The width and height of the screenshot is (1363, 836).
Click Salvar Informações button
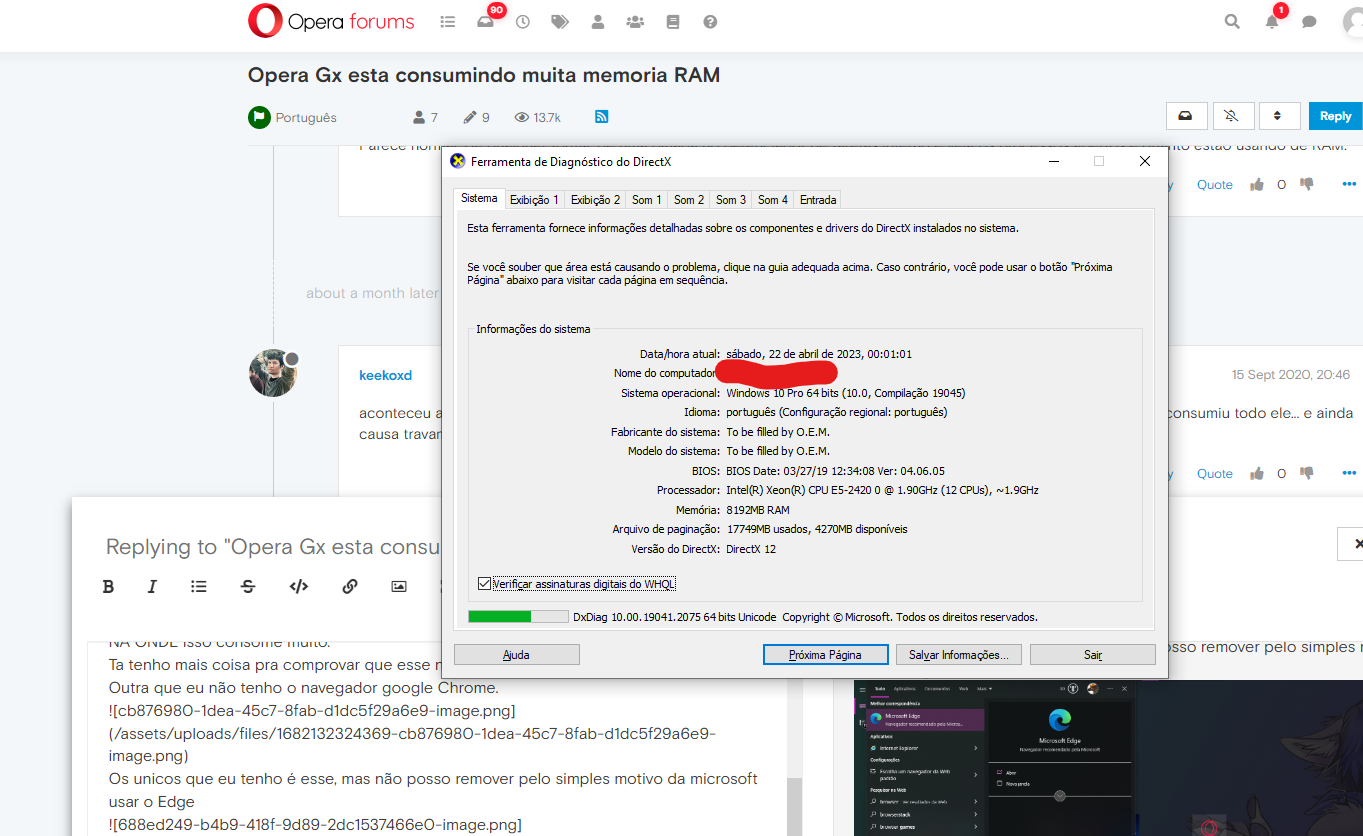click(x=959, y=655)
